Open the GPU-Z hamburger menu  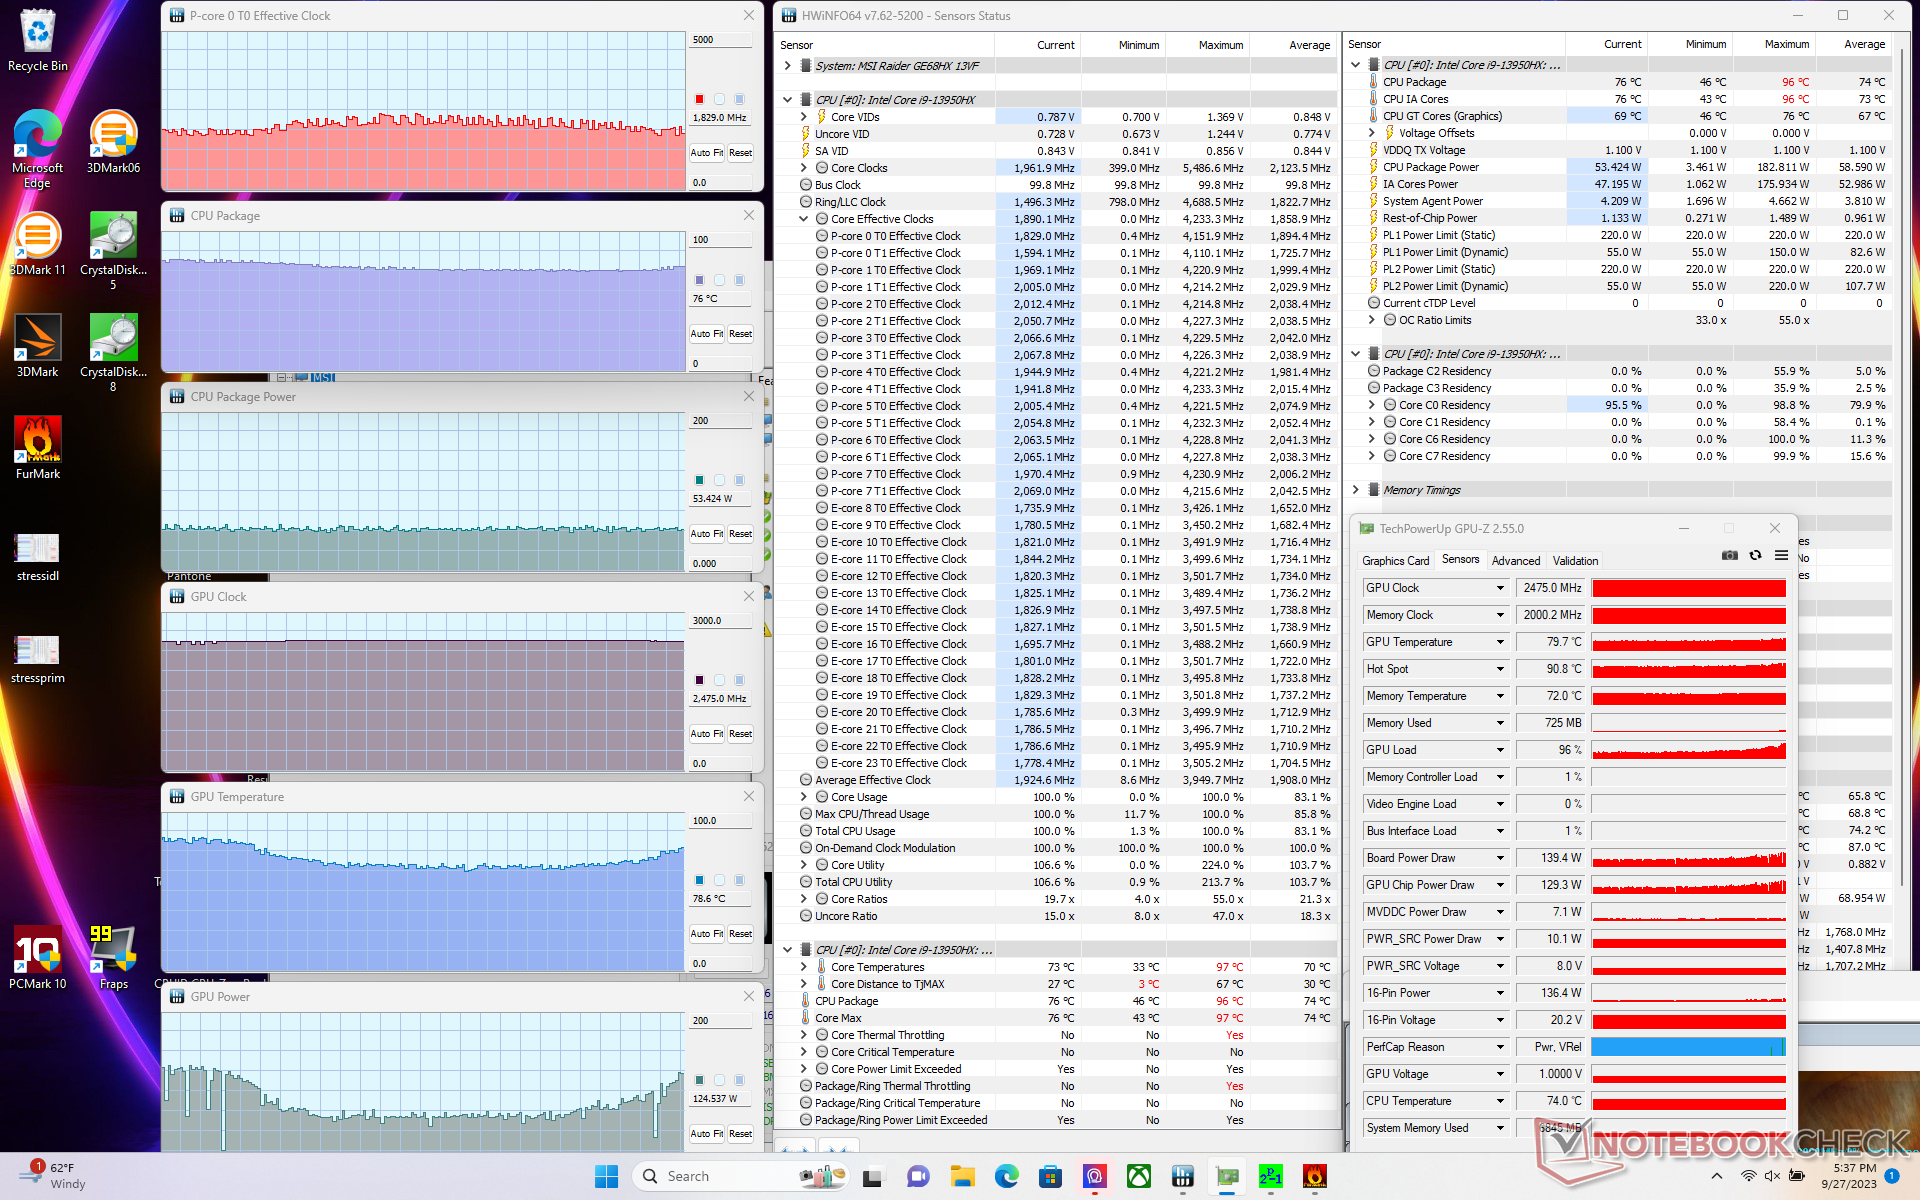1781,555
